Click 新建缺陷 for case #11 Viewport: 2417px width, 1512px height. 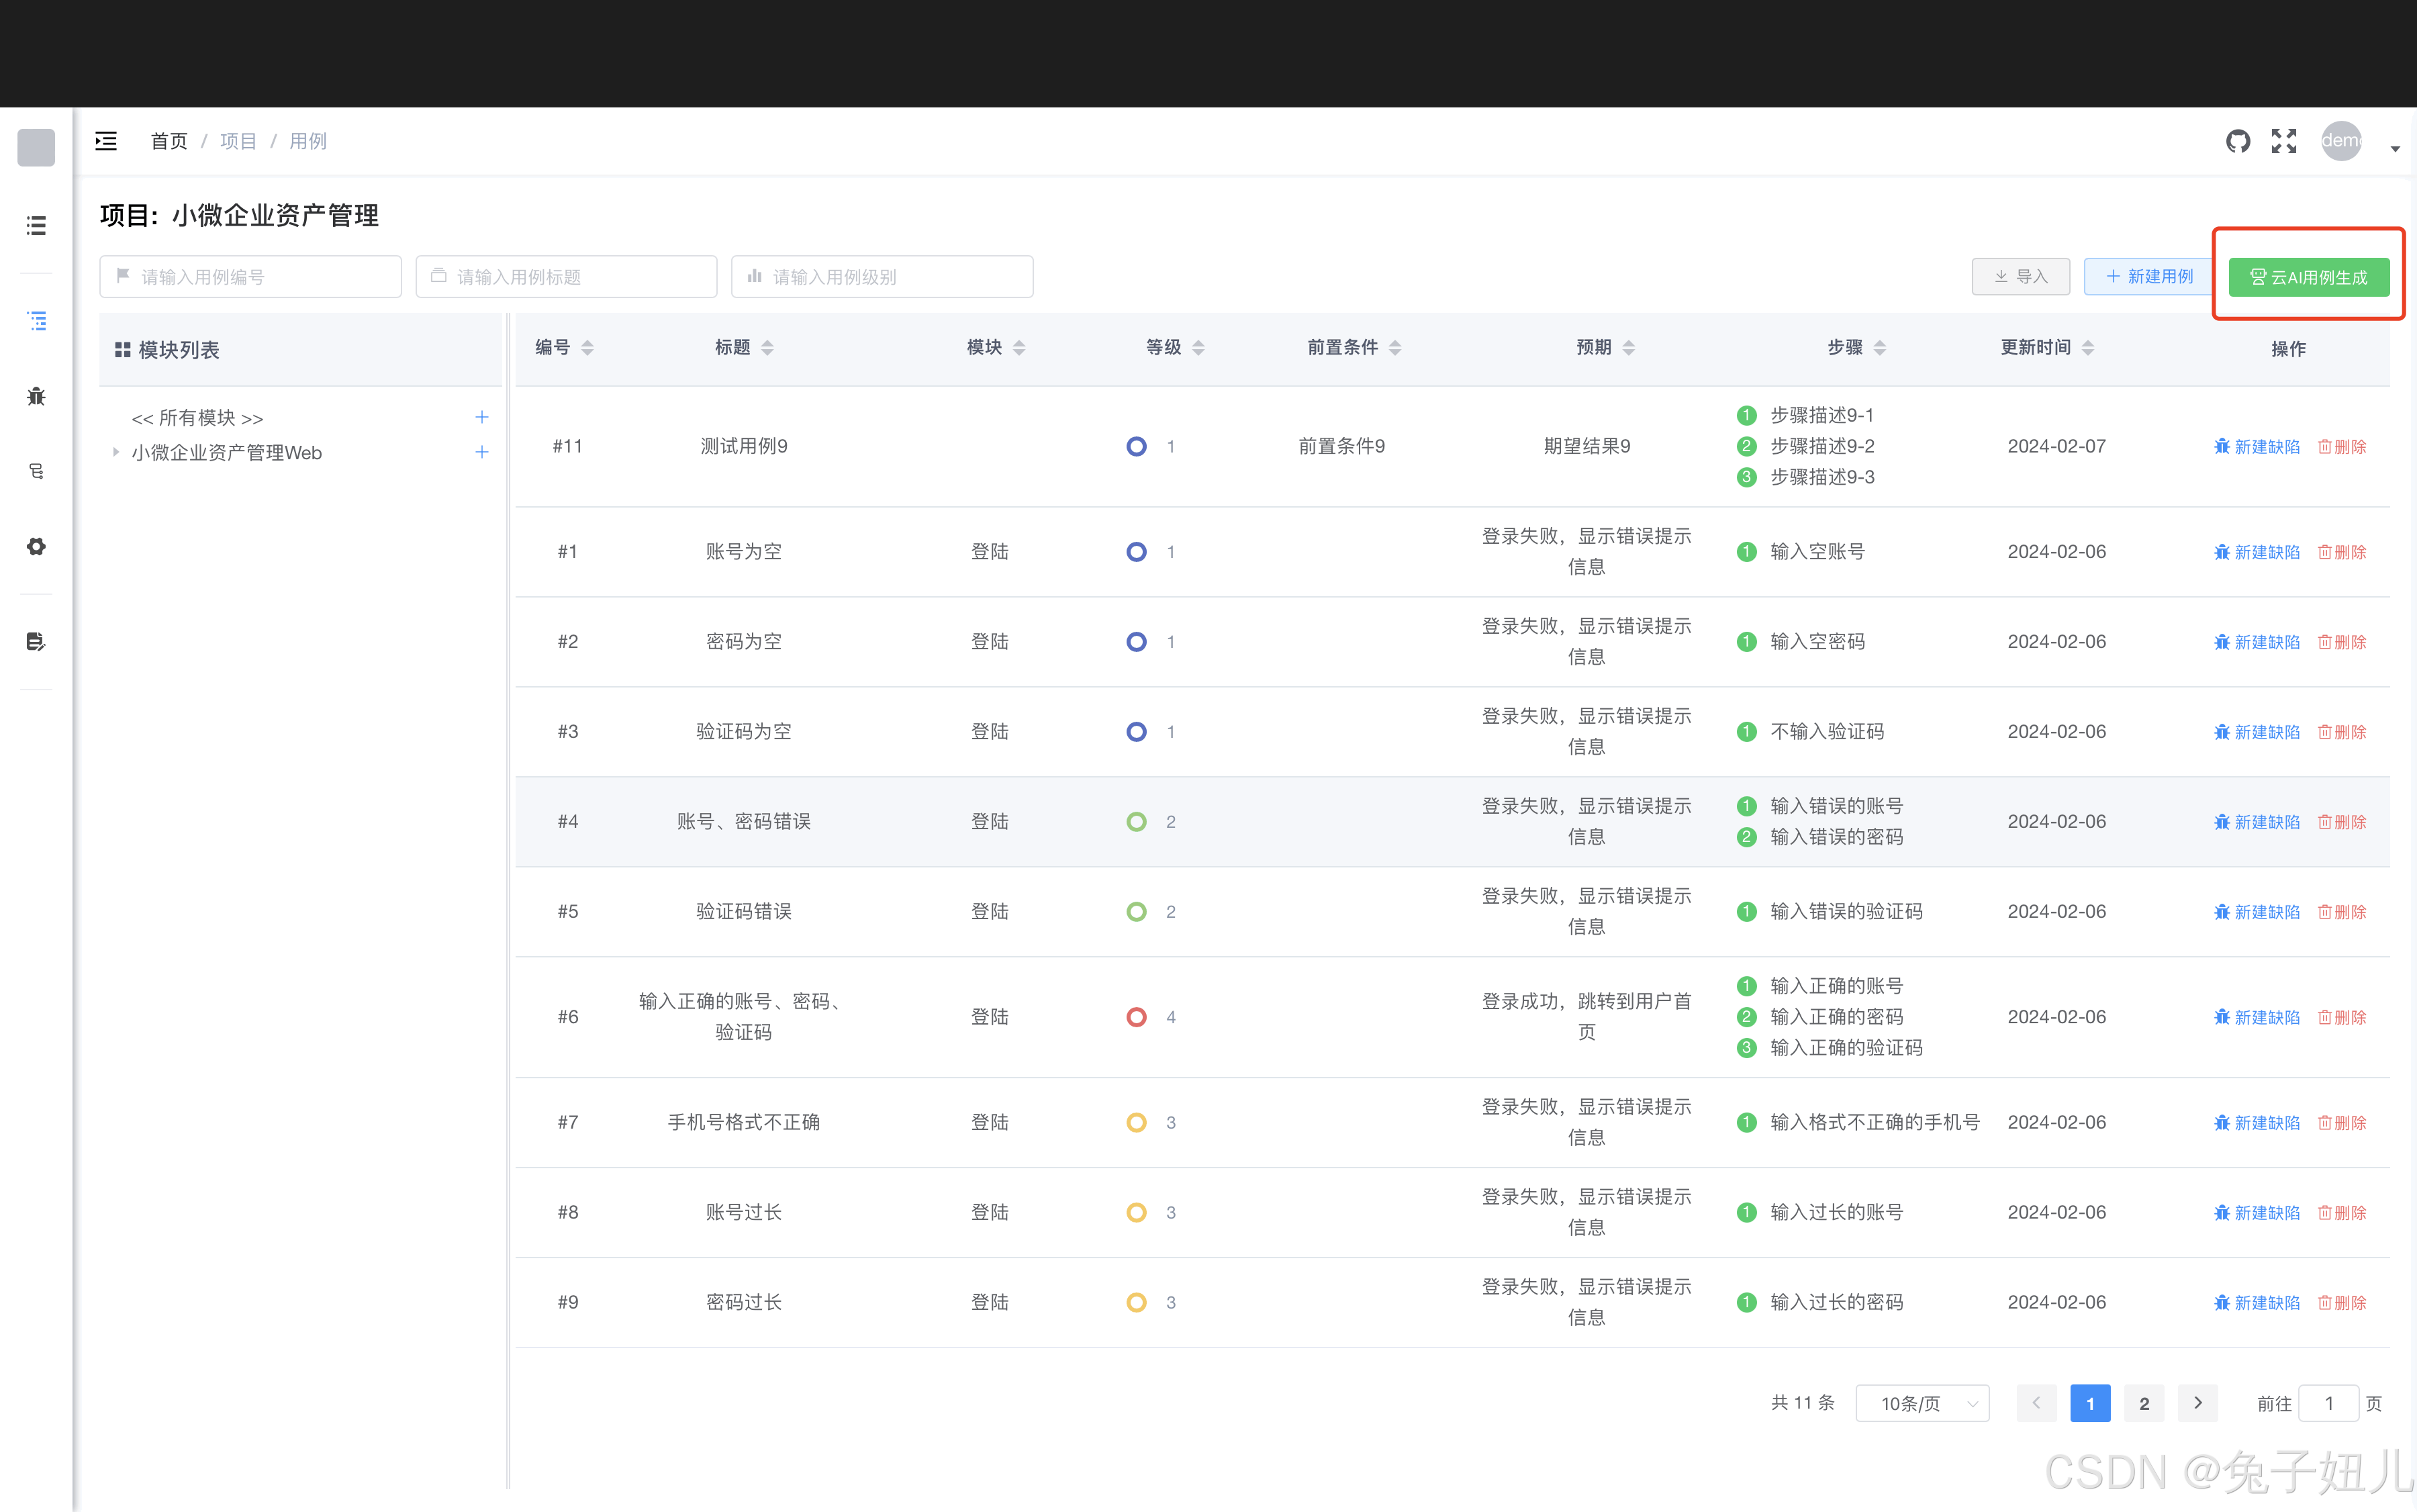[2256, 446]
